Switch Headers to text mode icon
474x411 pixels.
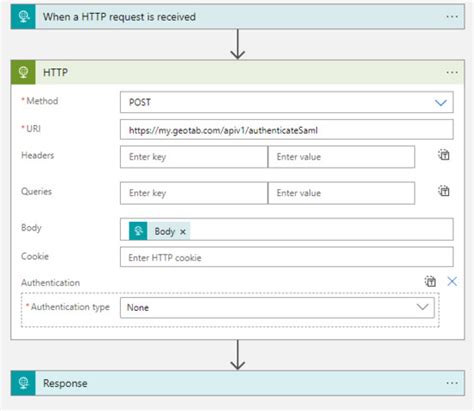444,155
